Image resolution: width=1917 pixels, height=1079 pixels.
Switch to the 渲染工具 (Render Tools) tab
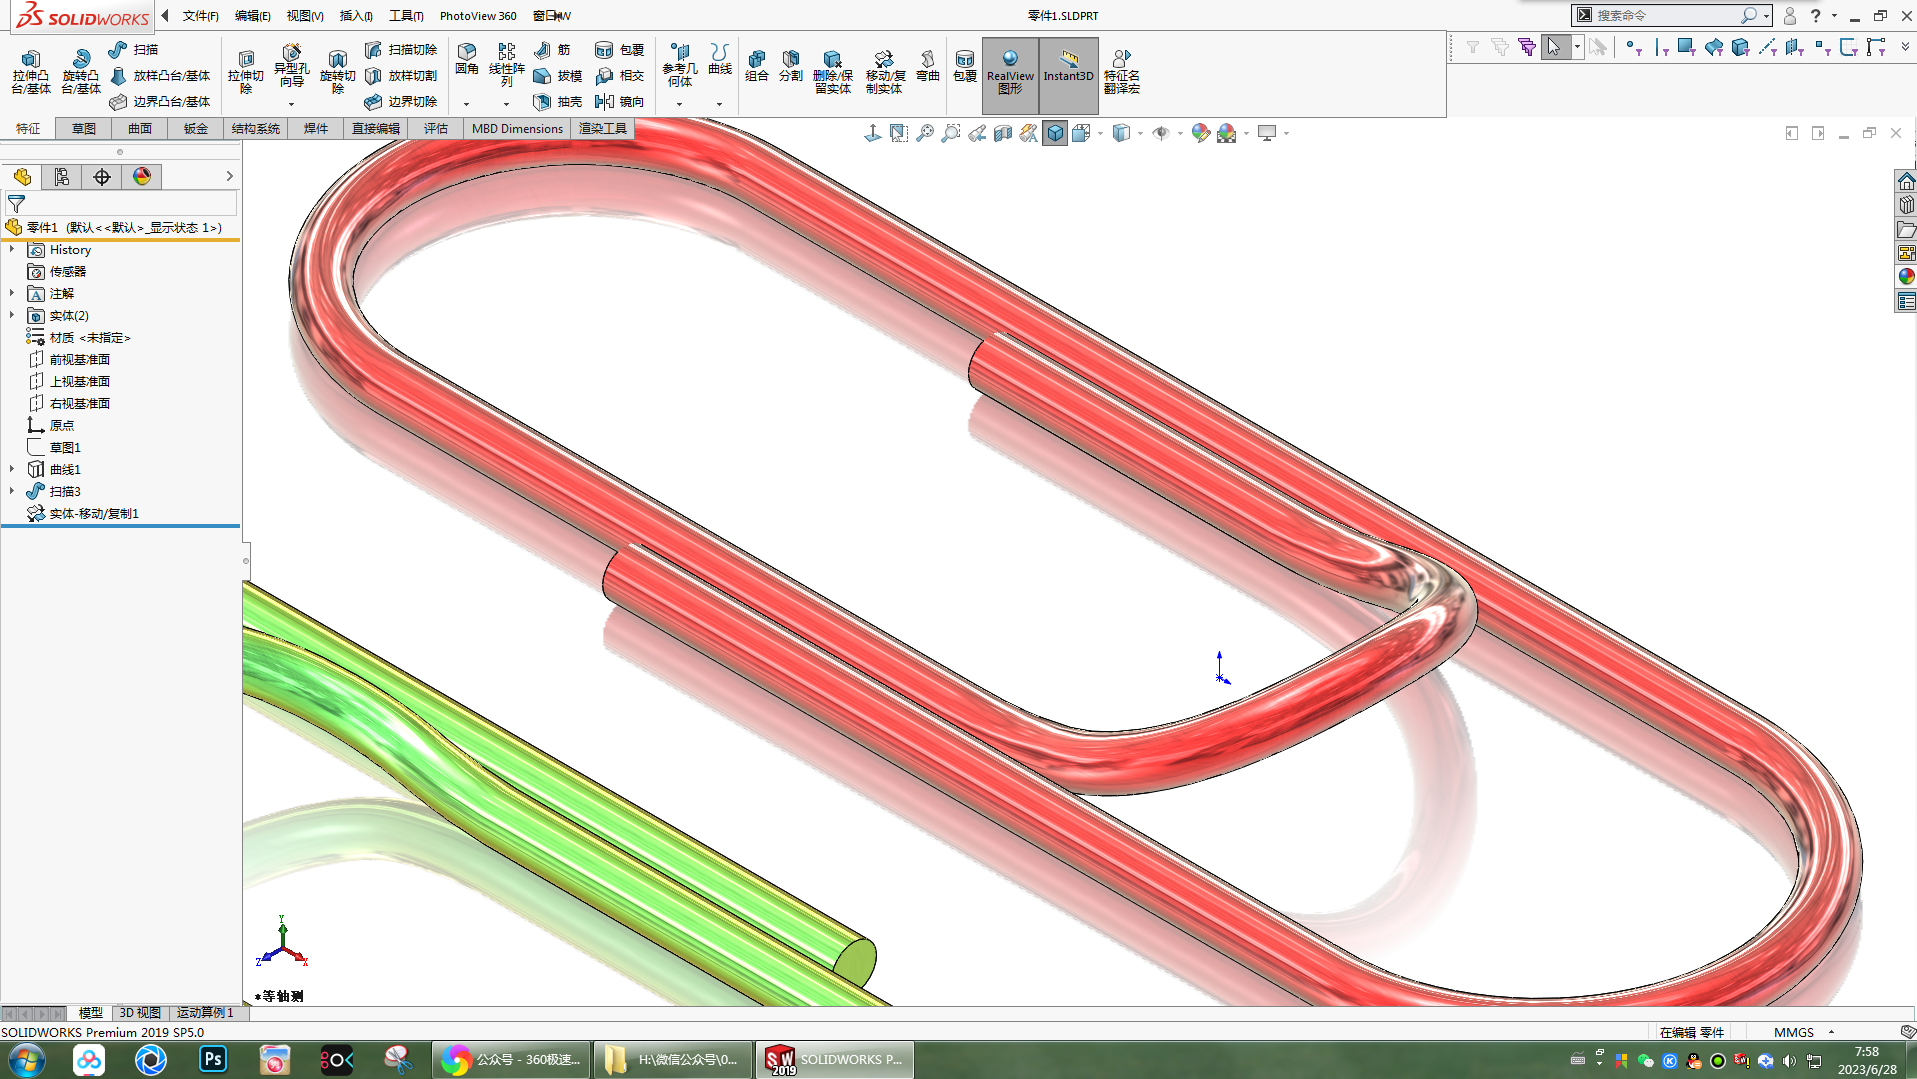(x=602, y=128)
